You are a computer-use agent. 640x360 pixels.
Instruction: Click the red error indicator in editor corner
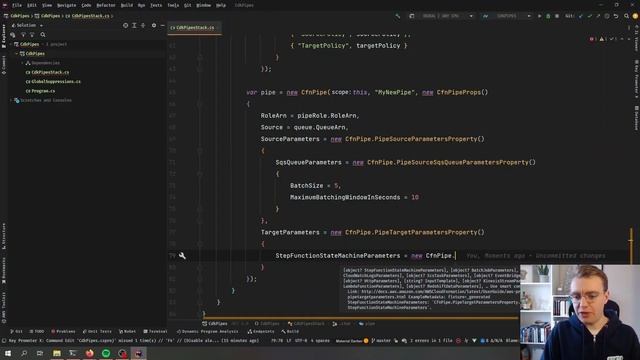point(592,39)
